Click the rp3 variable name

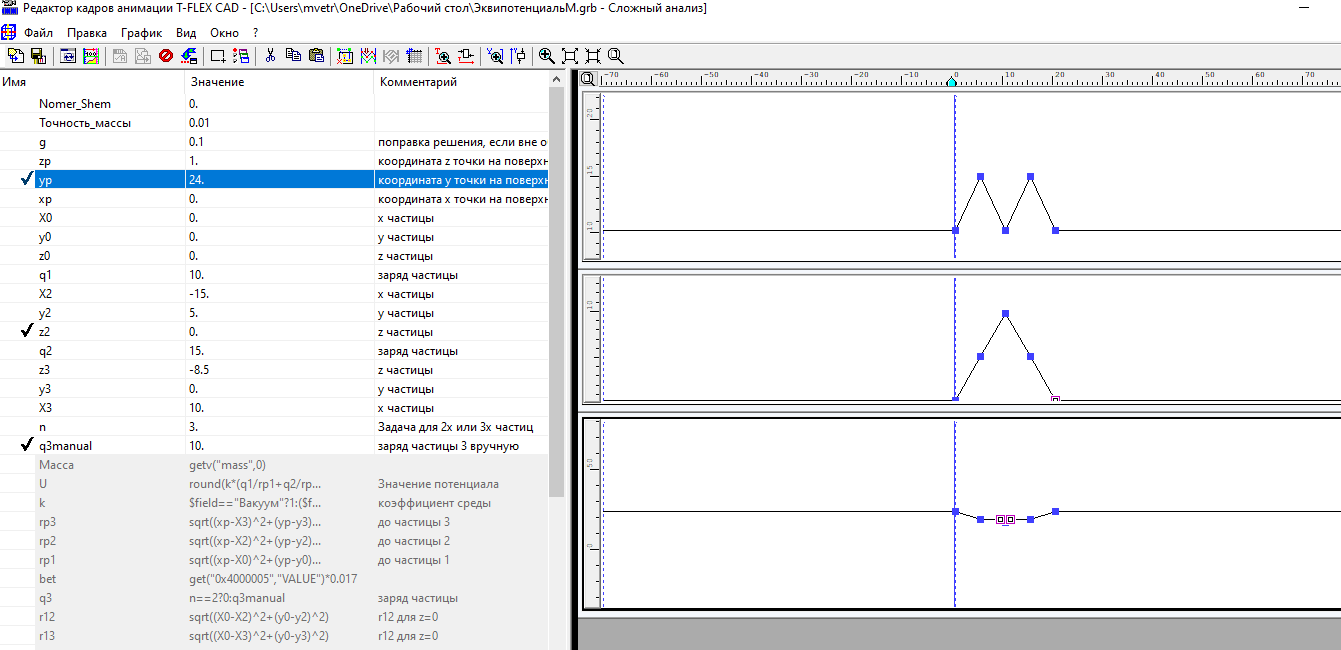[x=47, y=522]
